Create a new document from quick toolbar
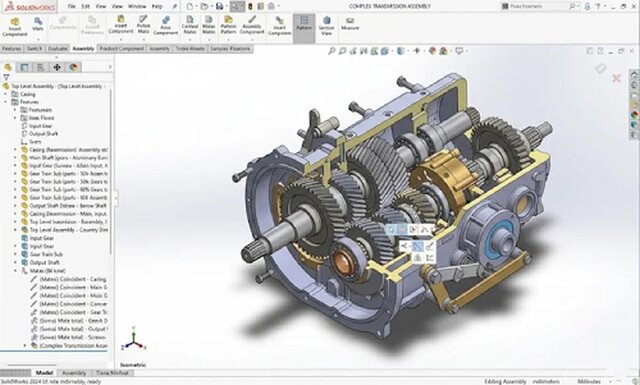This screenshot has height=385, width=640. pos(189,6)
